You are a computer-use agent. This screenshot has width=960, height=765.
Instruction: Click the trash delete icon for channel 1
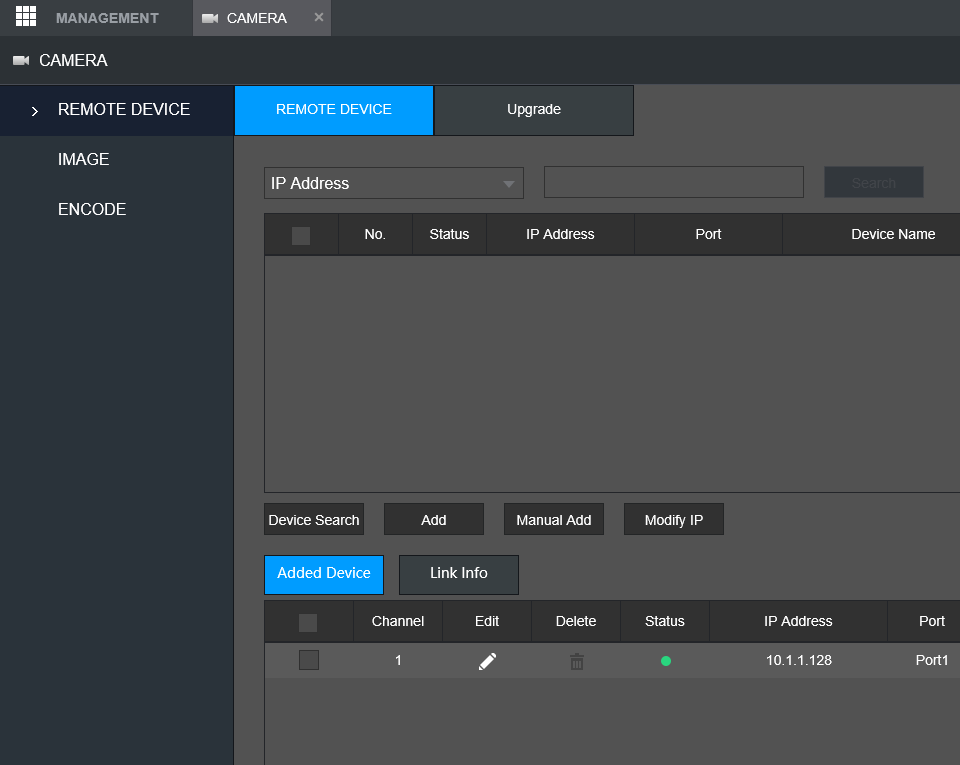576,661
